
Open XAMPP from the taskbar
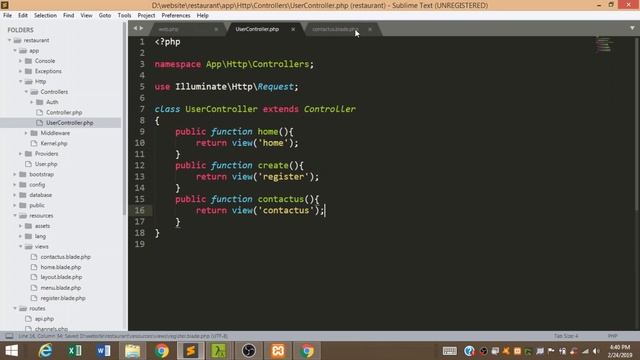(x=278, y=351)
